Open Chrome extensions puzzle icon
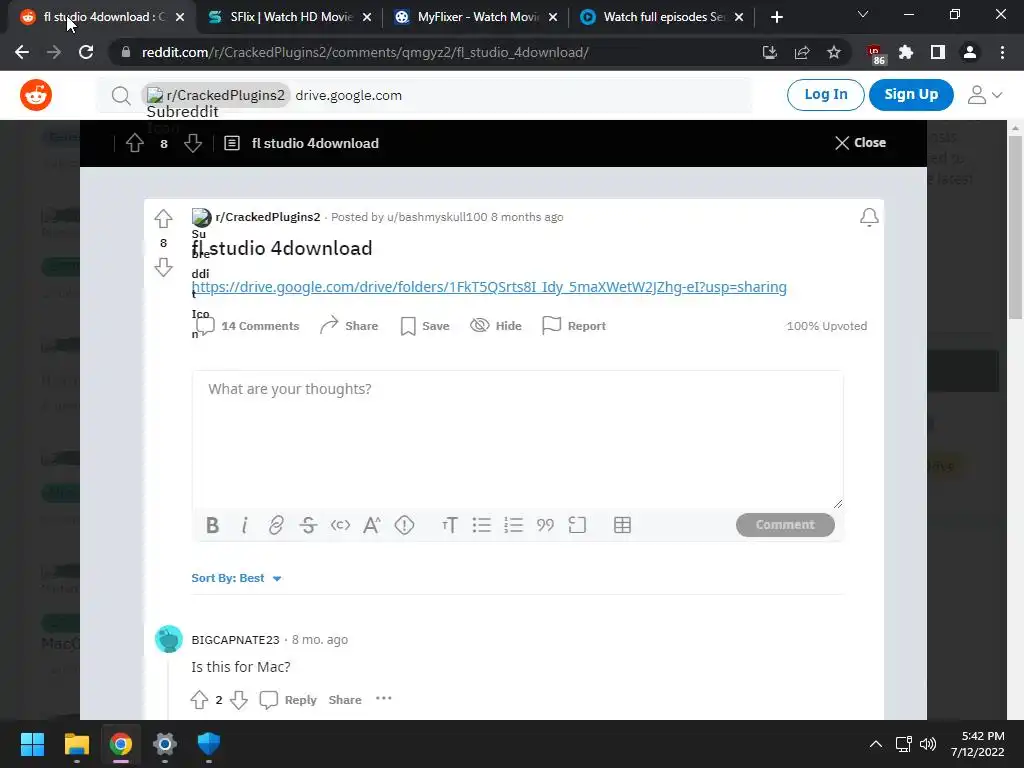Image resolution: width=1024 pixels, height=768 pixels. pyautogui.click(x=906, y=52)
